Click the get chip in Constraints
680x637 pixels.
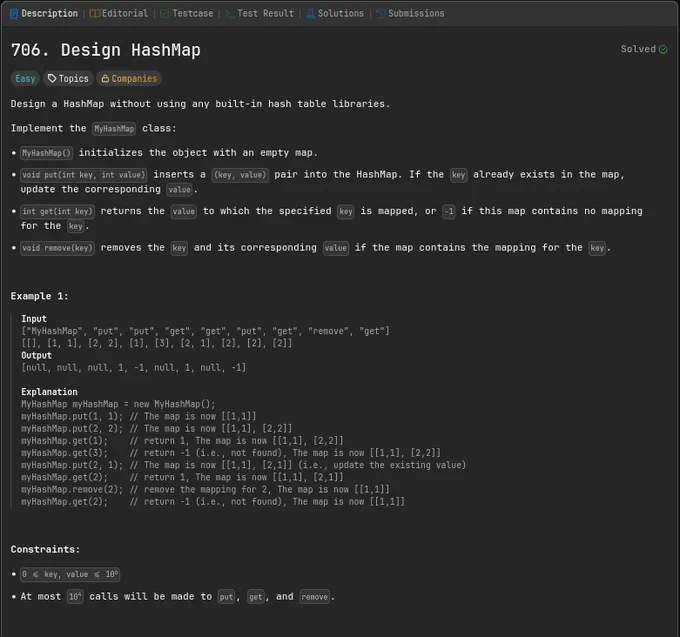point(255,597)
